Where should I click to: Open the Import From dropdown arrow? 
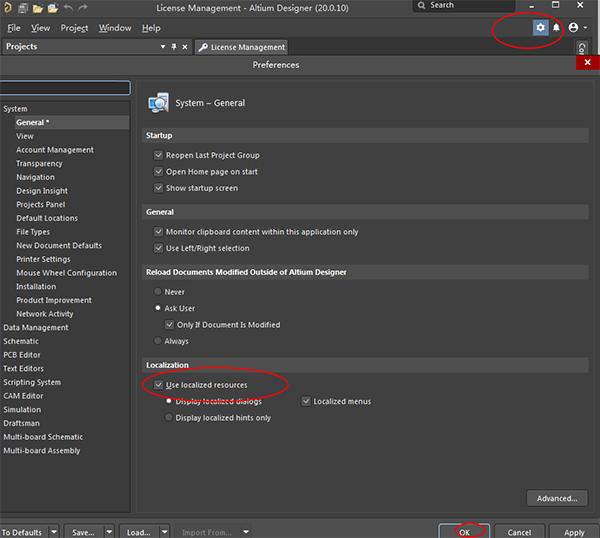(x=246, y=532)
